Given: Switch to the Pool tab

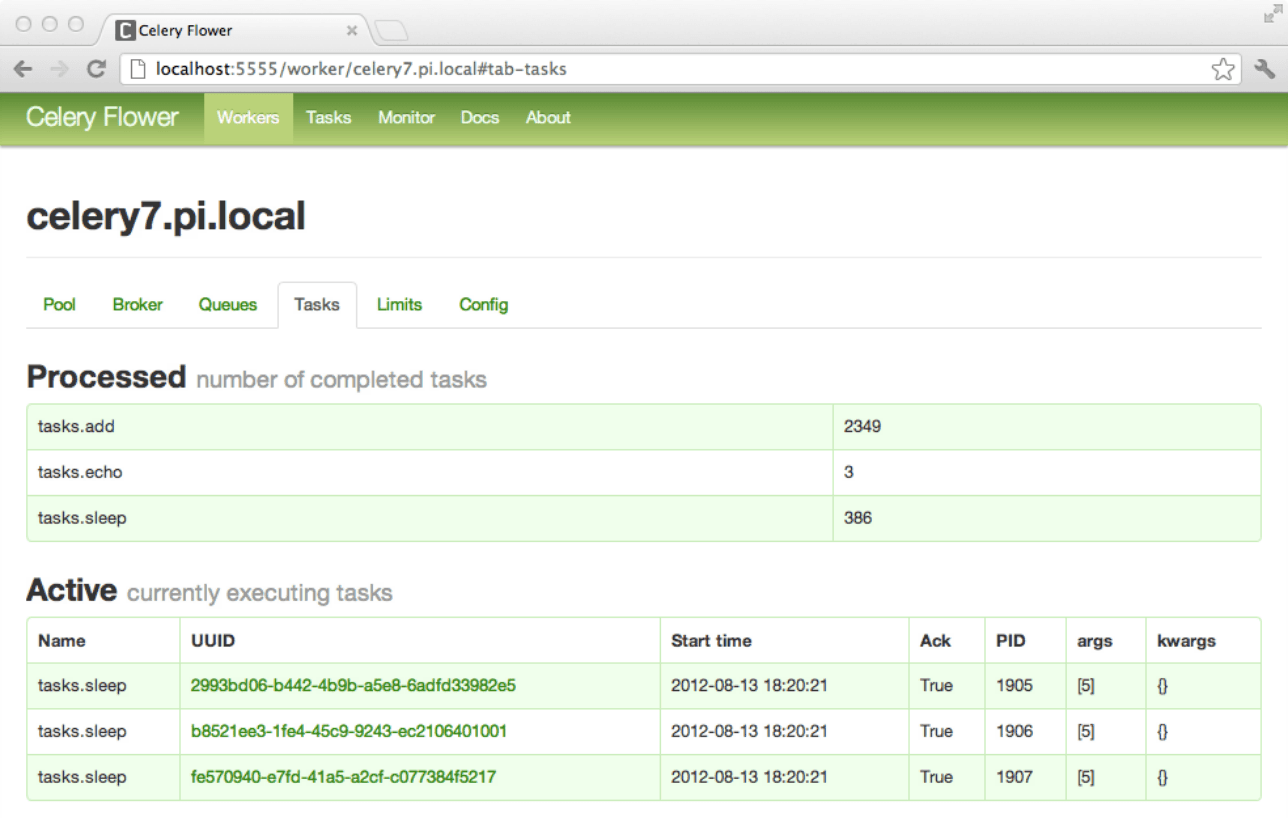Looking at the screenshot, I should coord(59,305).
